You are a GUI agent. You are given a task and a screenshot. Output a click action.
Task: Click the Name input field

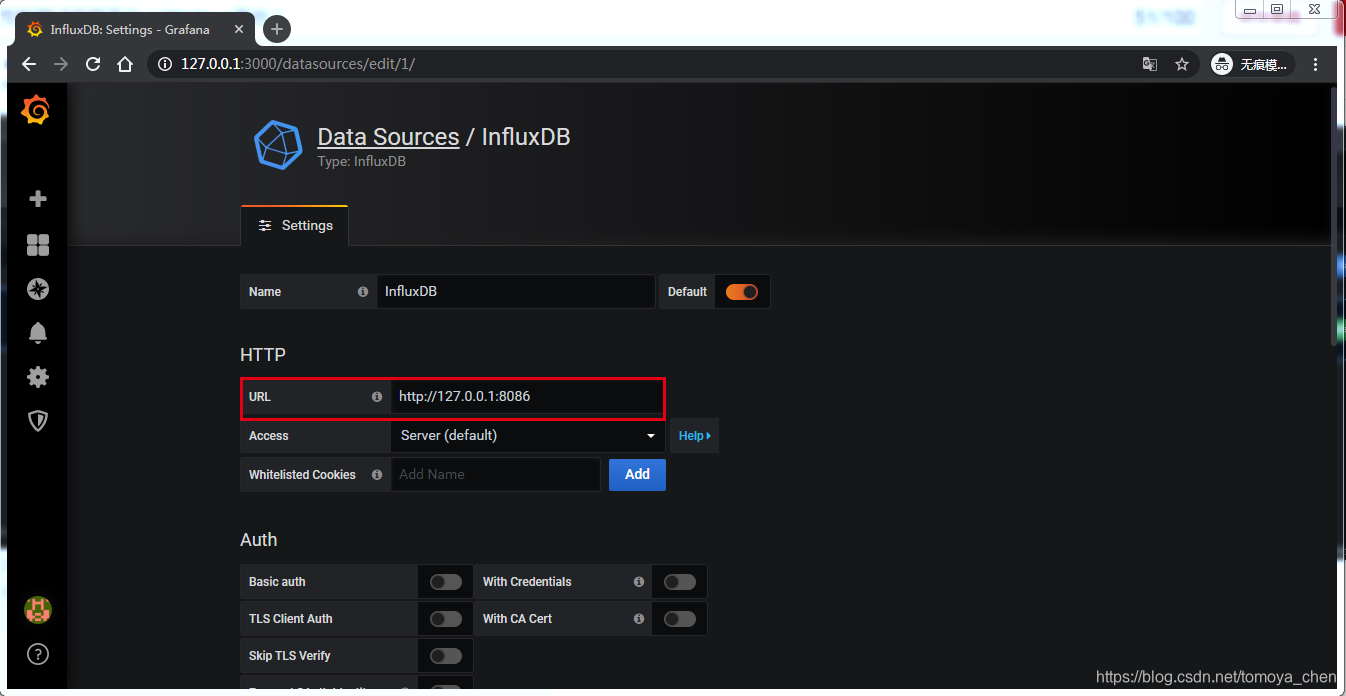coord(516,292)
